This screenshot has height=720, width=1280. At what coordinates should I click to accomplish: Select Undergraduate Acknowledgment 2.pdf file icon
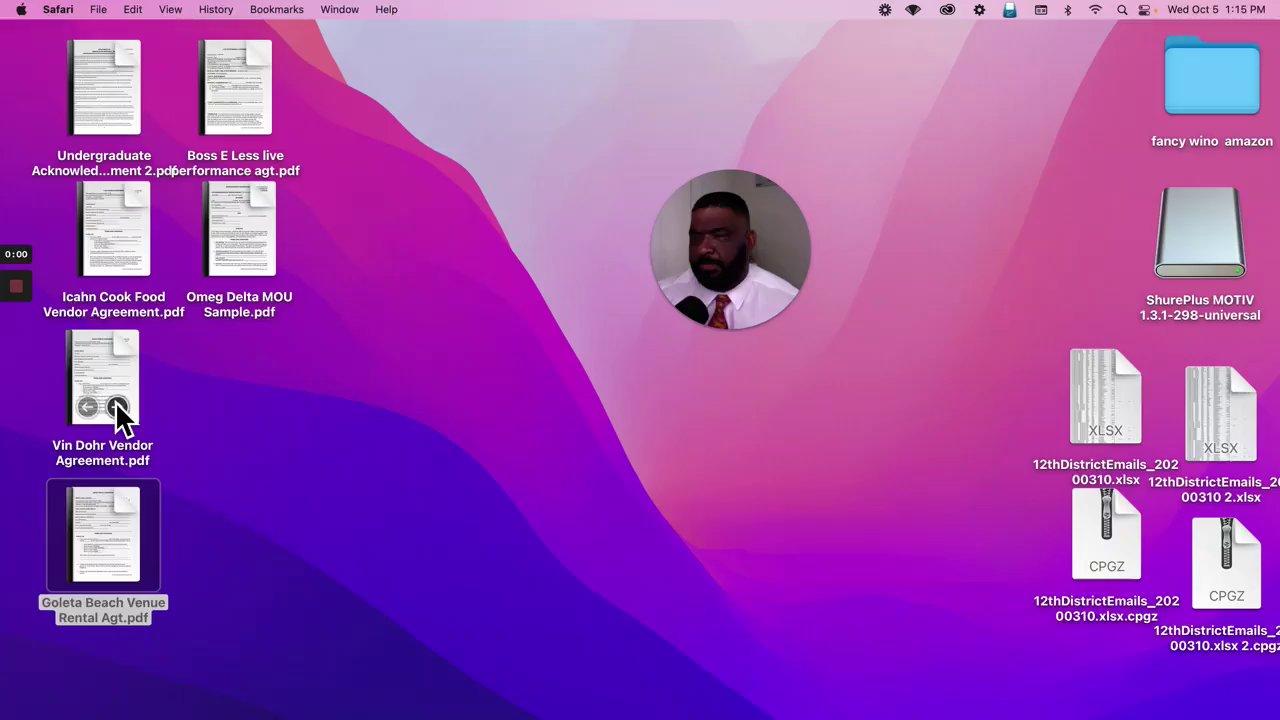[104, 88]
